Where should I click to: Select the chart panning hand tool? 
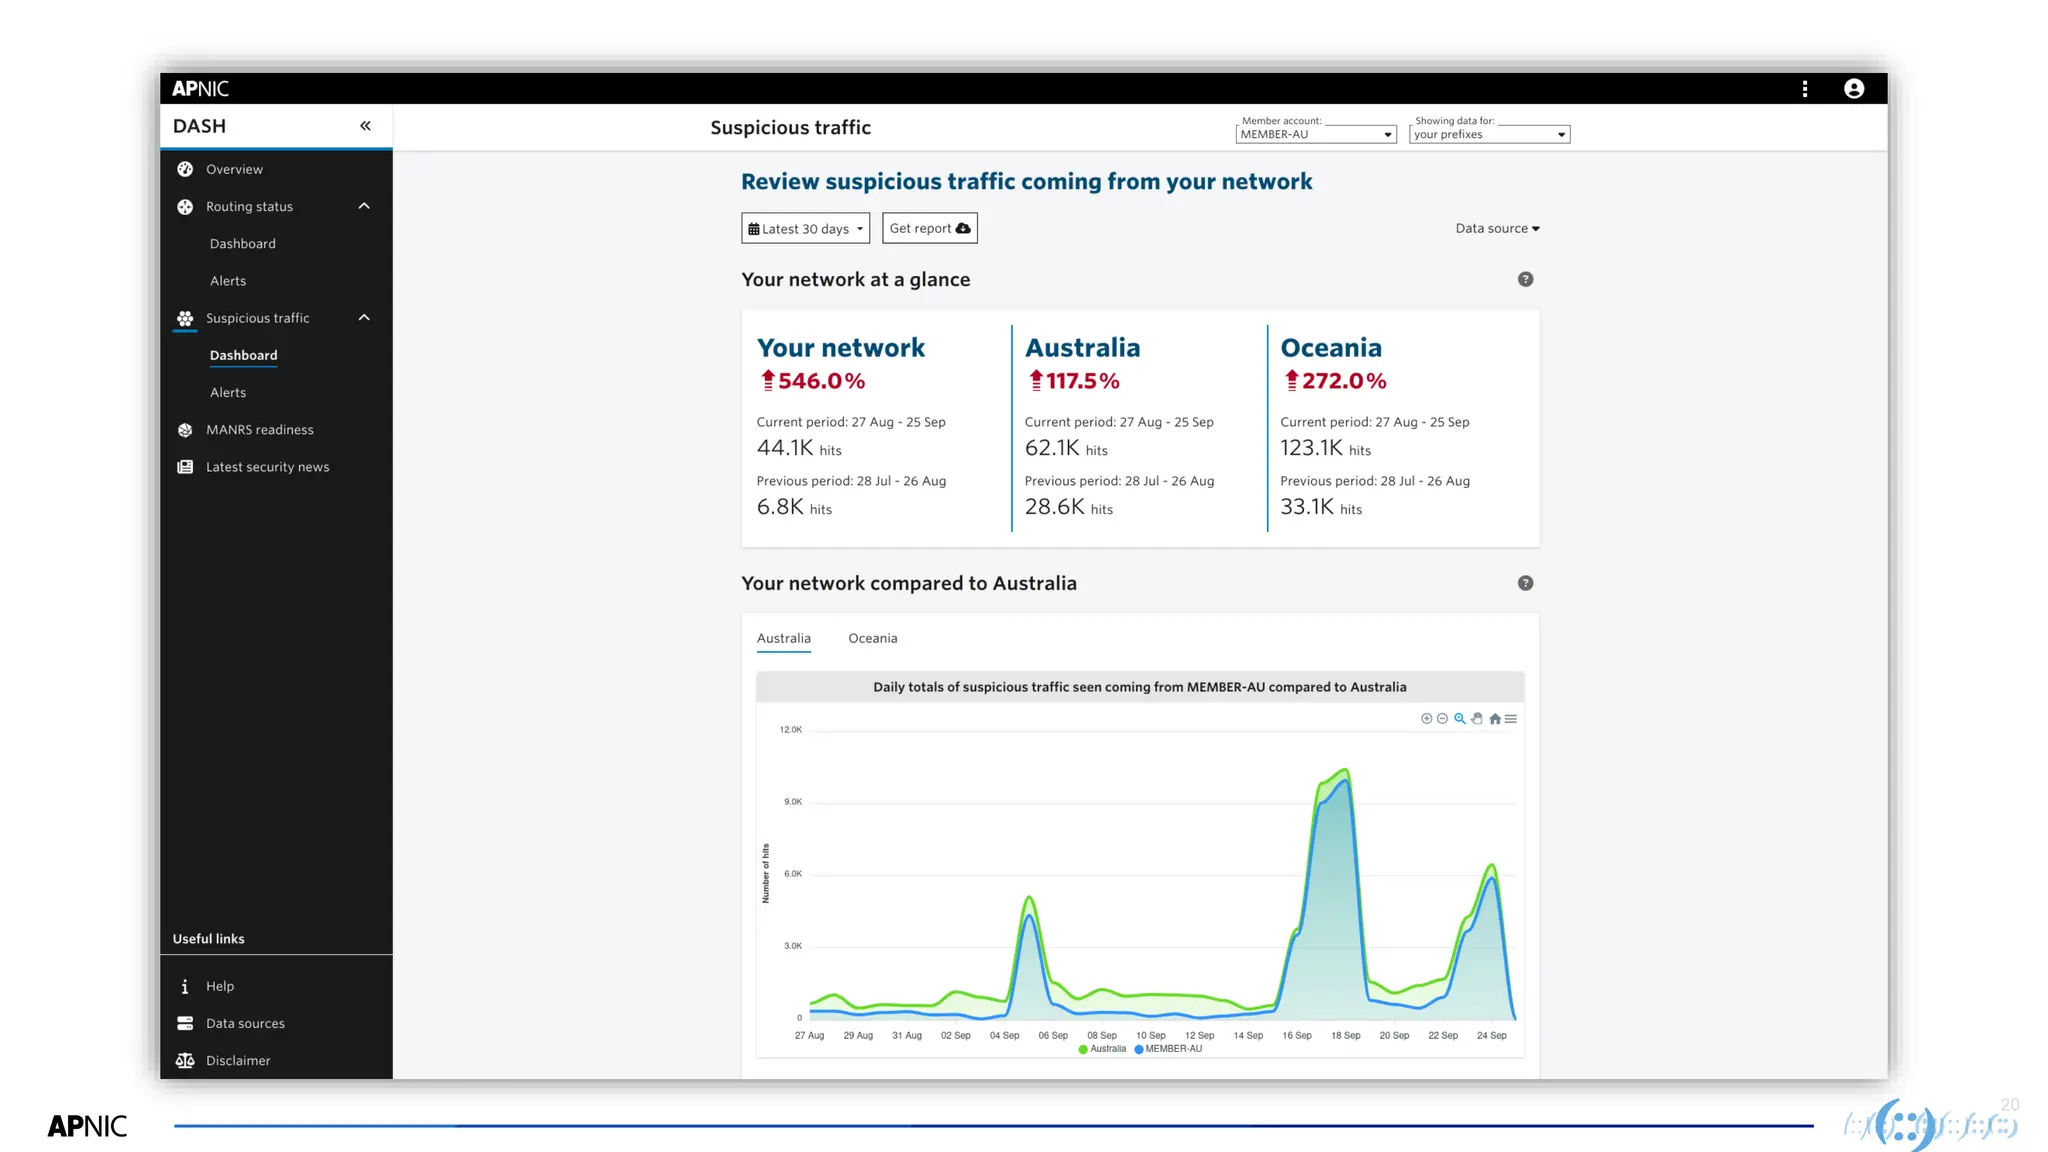pos(1477,719)
